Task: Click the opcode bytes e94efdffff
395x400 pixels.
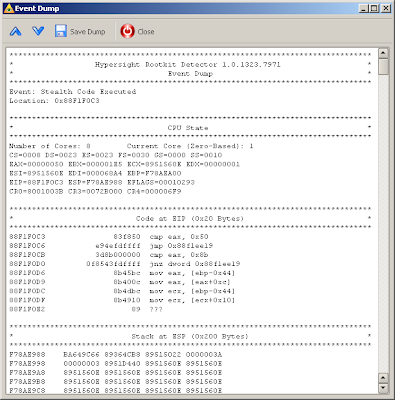Action: pos(118,246)
